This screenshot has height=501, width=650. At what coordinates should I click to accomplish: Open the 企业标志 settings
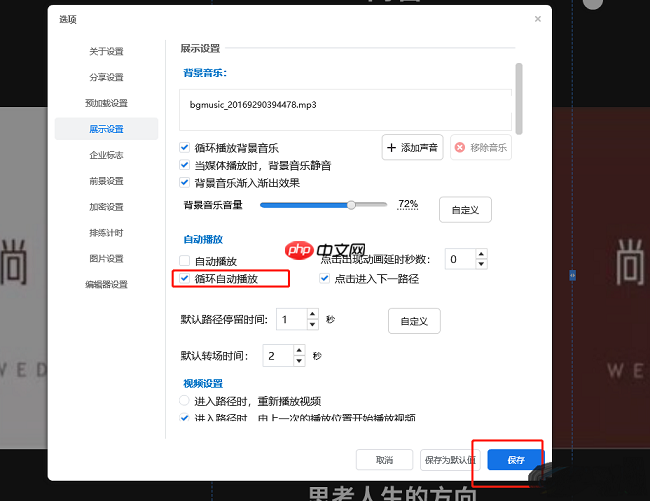(x=107, y=155)
